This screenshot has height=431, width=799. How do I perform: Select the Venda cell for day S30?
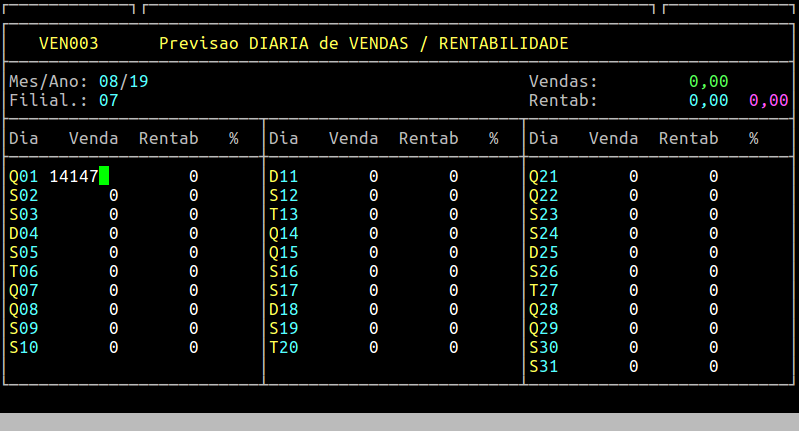point(633,347)
